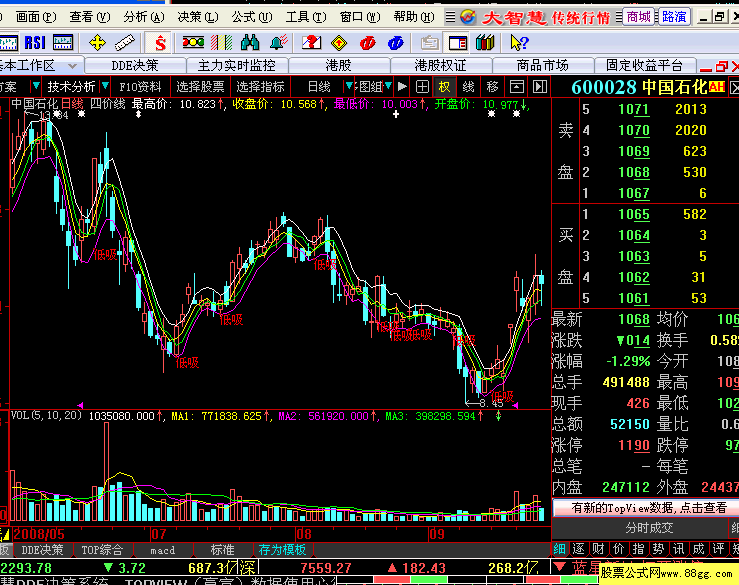Click the TopView new data notice
This screenshot has height=585, width=739.
(649, 508)
